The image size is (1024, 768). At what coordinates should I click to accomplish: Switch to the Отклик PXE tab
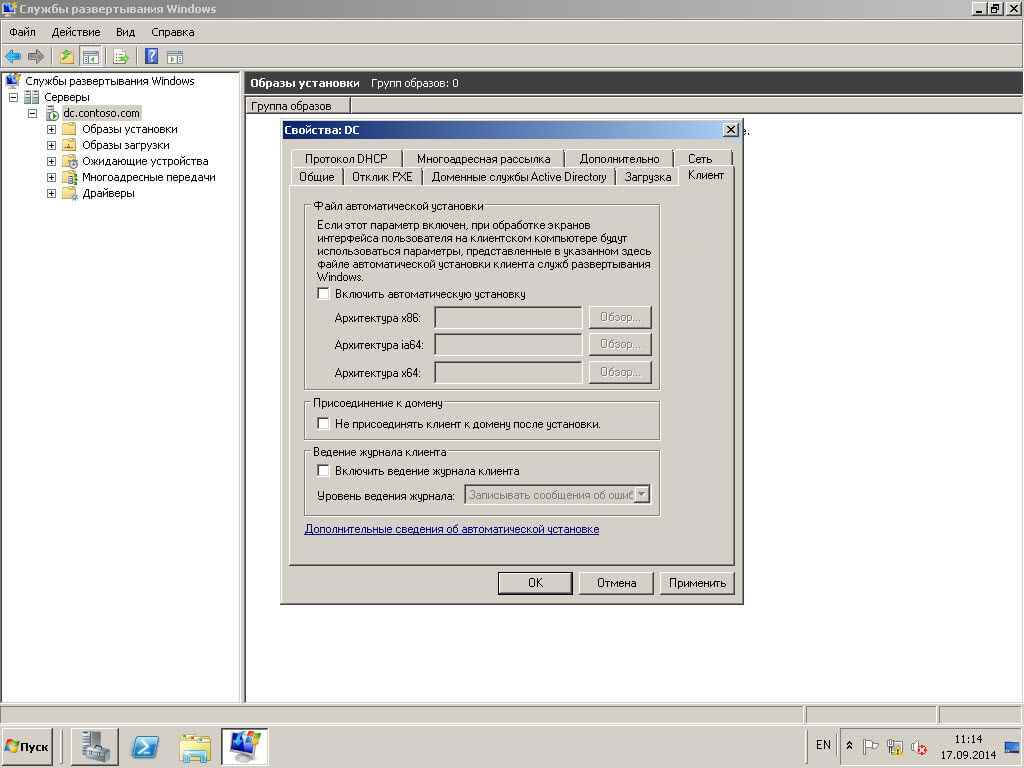(383, 177)
